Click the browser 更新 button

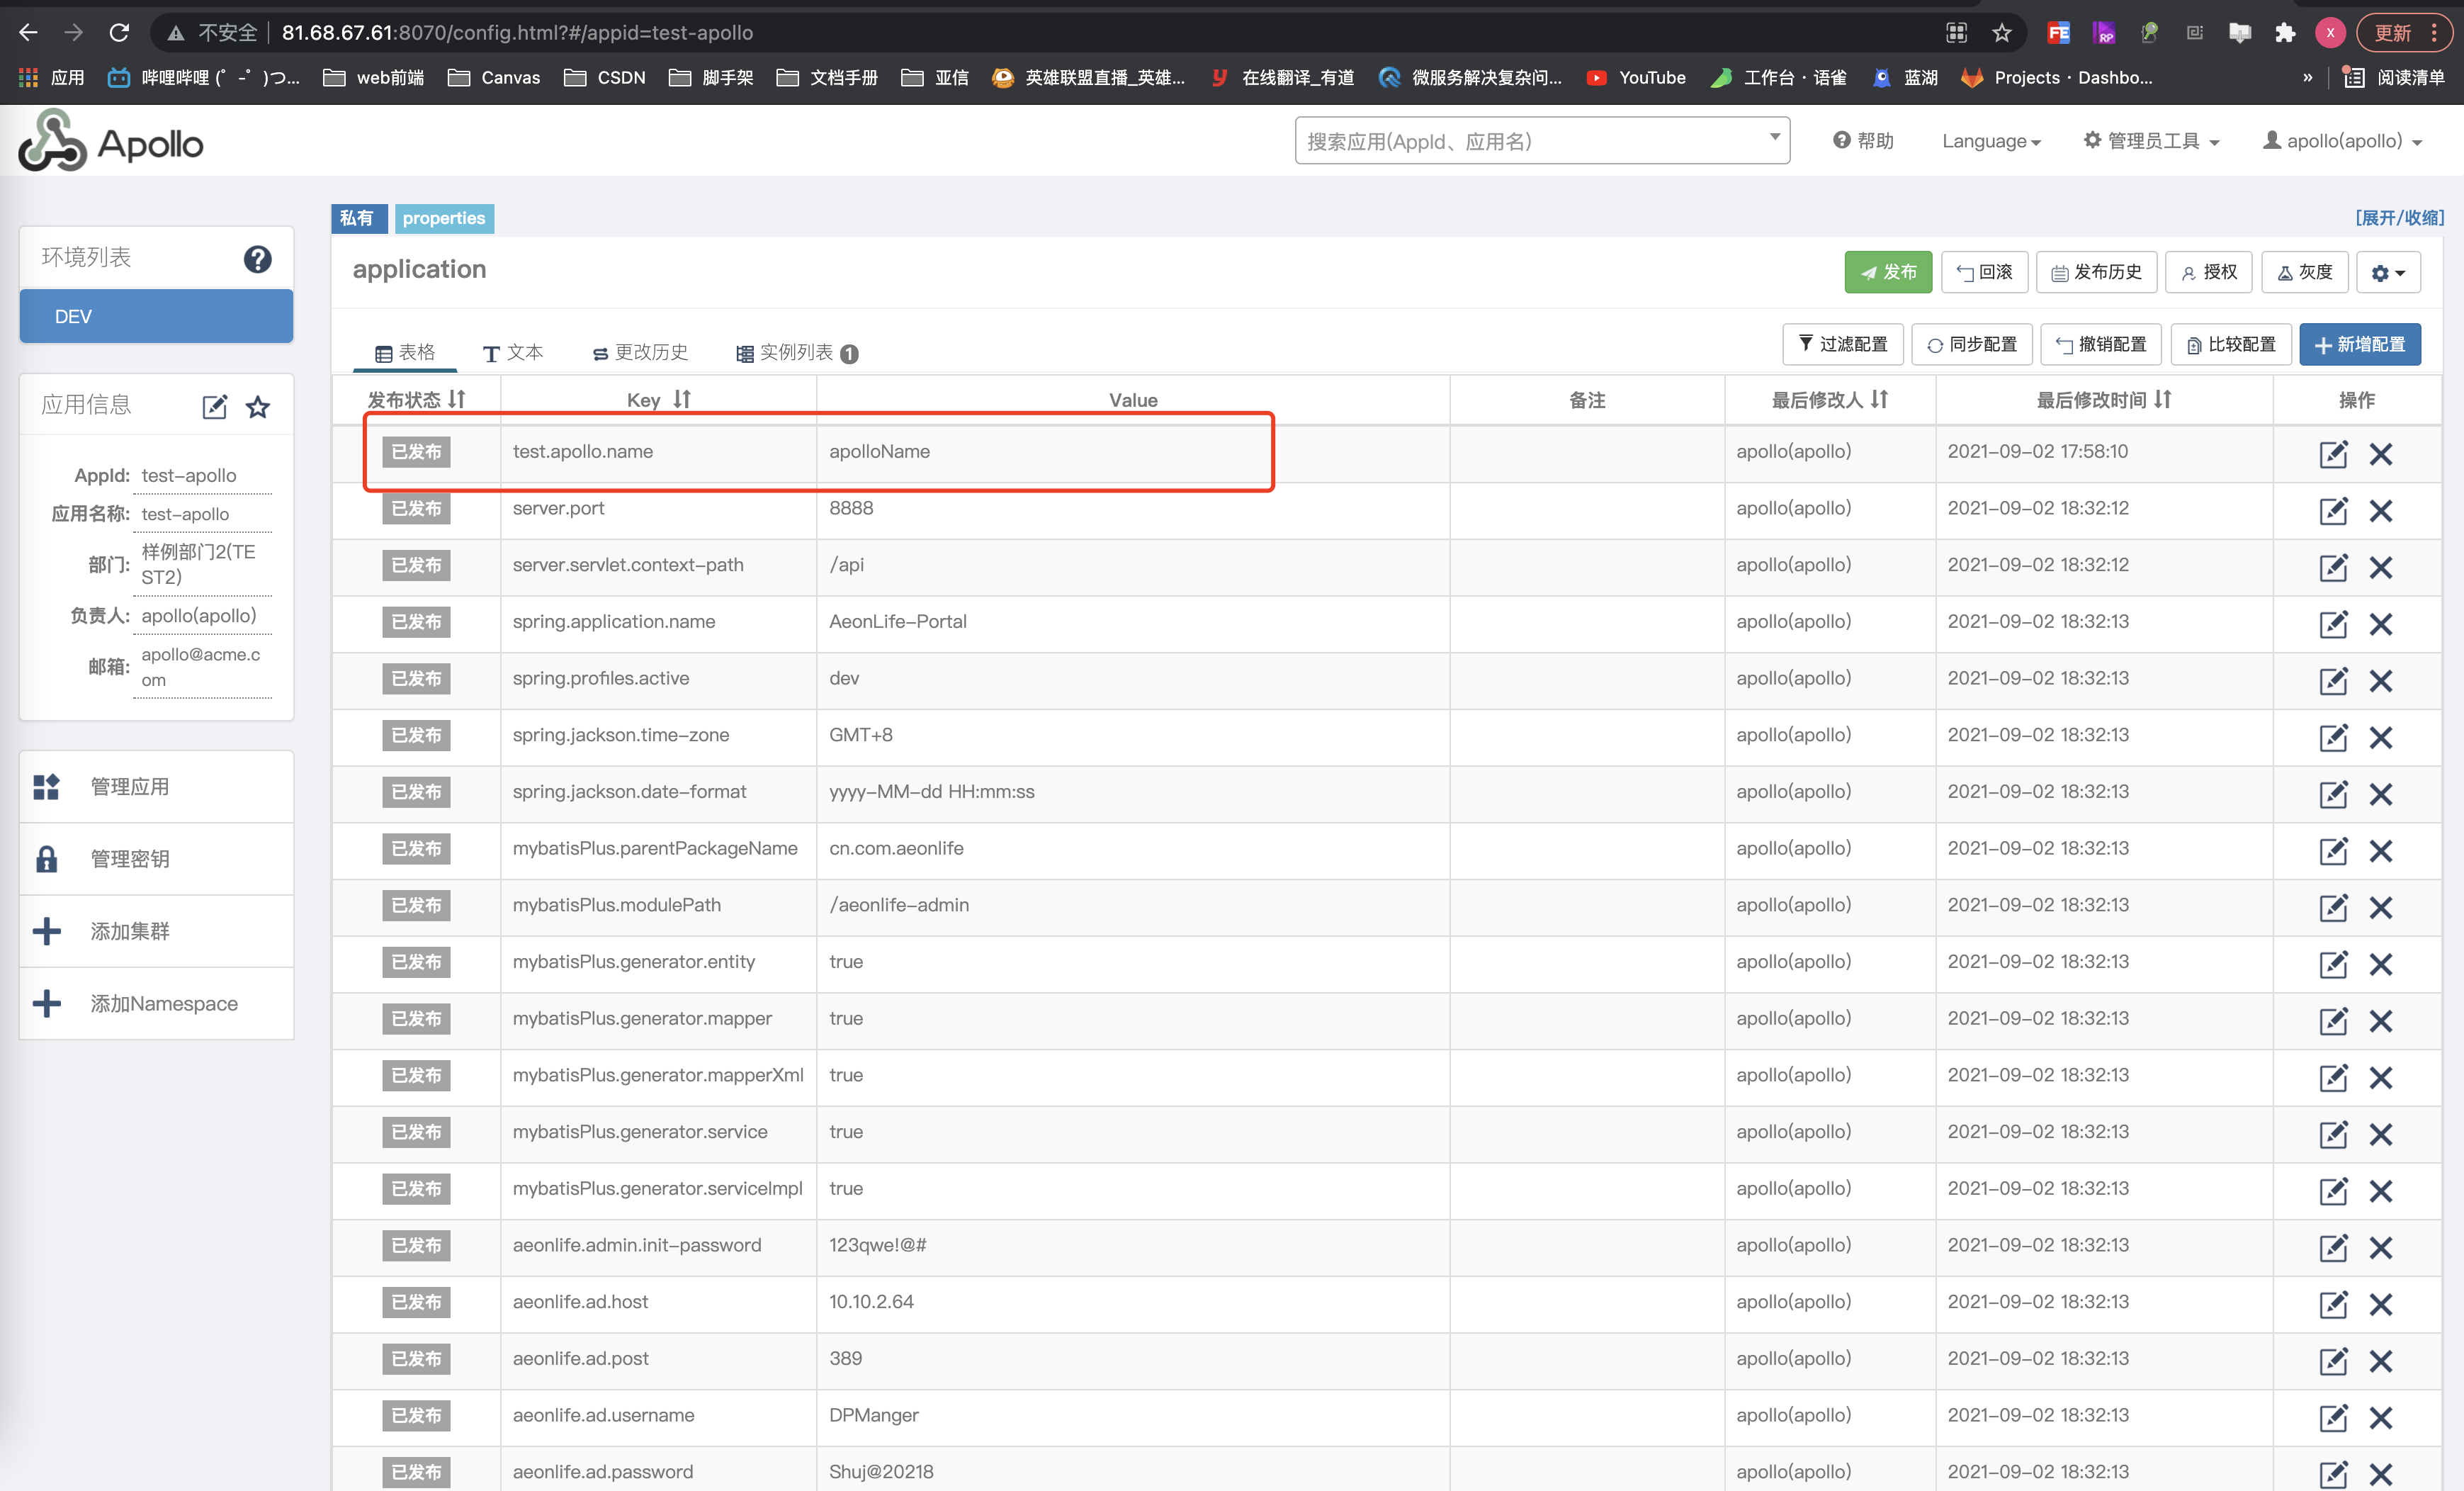point(2403,33)
